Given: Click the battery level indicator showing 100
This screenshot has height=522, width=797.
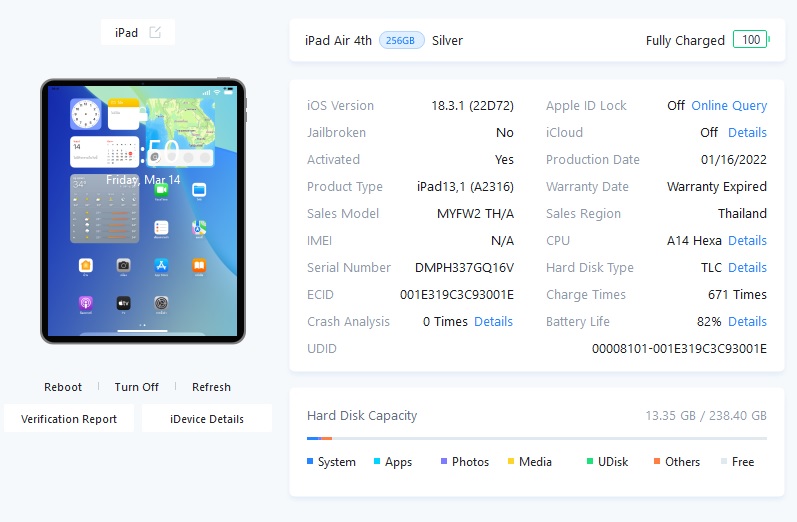Looking at the screenshot, I should (751, 40).
